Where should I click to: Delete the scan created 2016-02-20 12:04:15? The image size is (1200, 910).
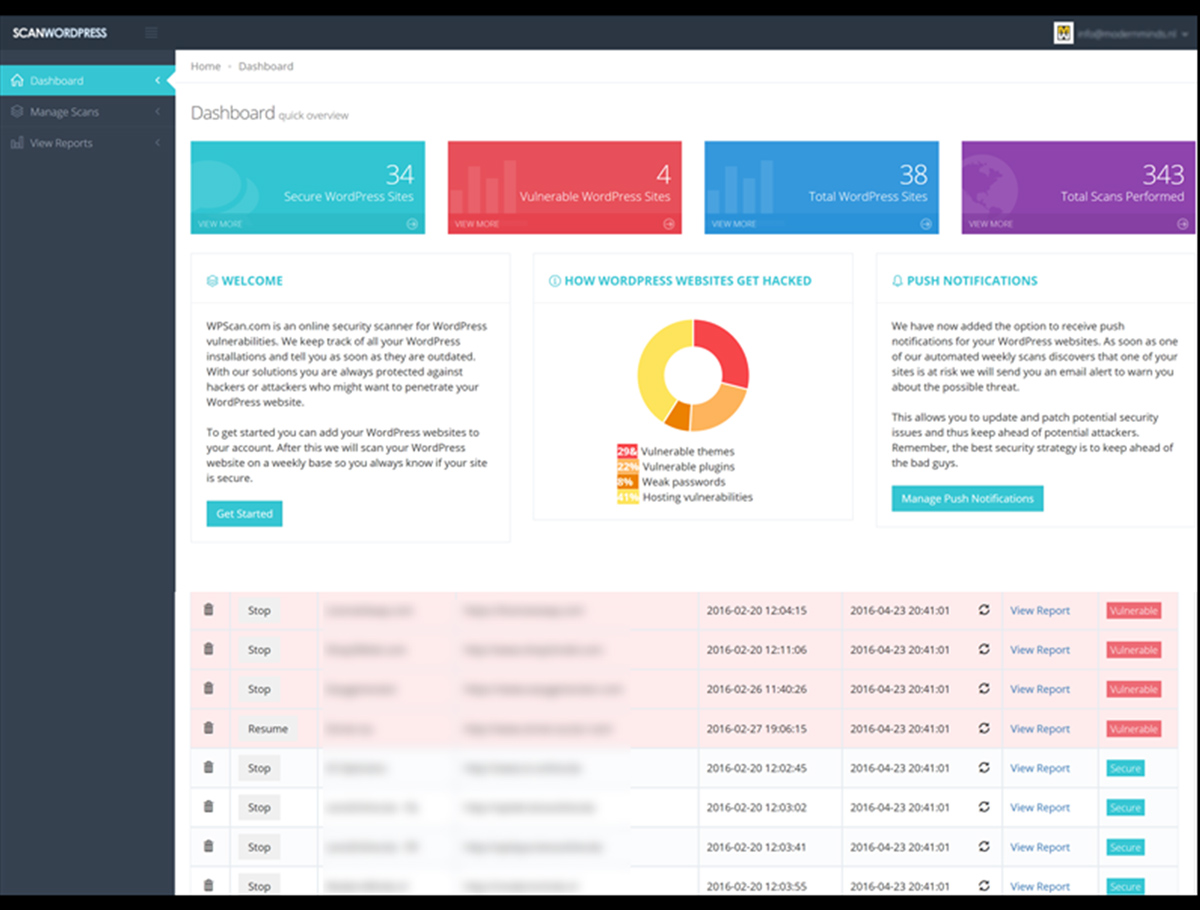(x=209, y=610)
